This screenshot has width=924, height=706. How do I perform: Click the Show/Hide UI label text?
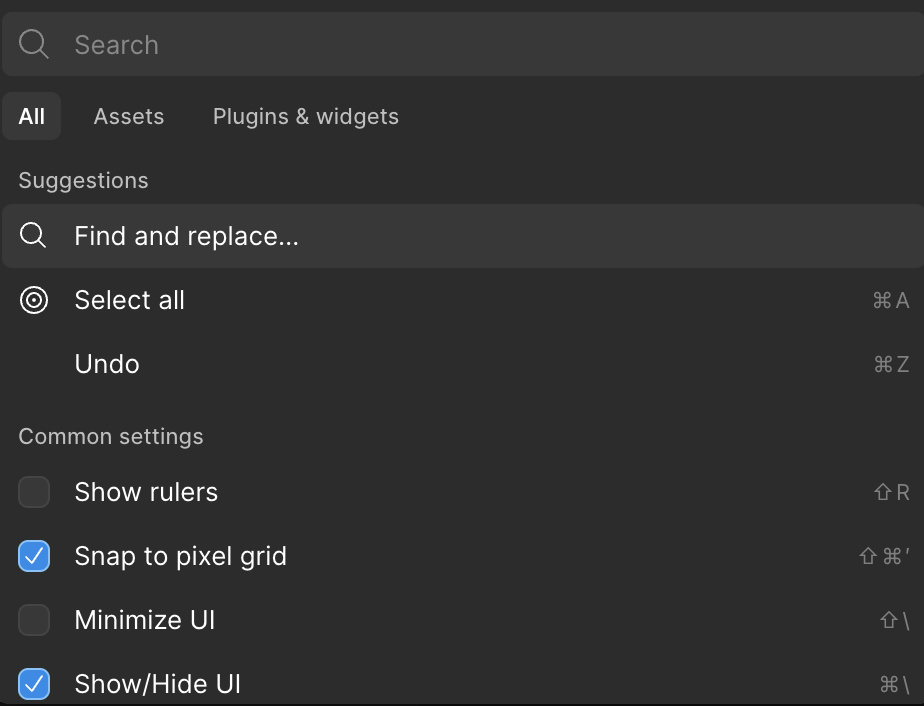point(158,684)
